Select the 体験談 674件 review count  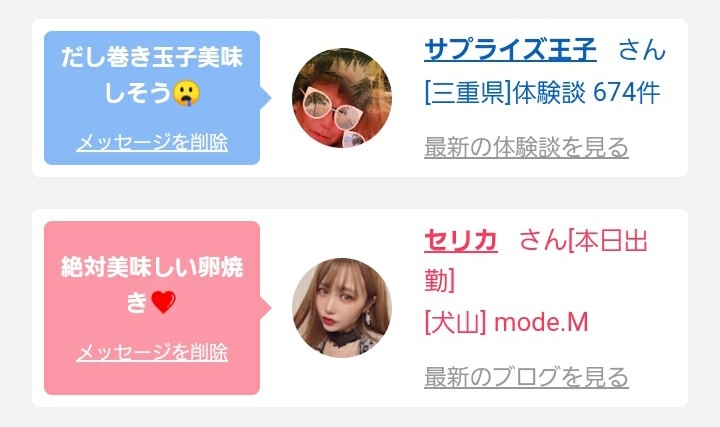(586, 92)
